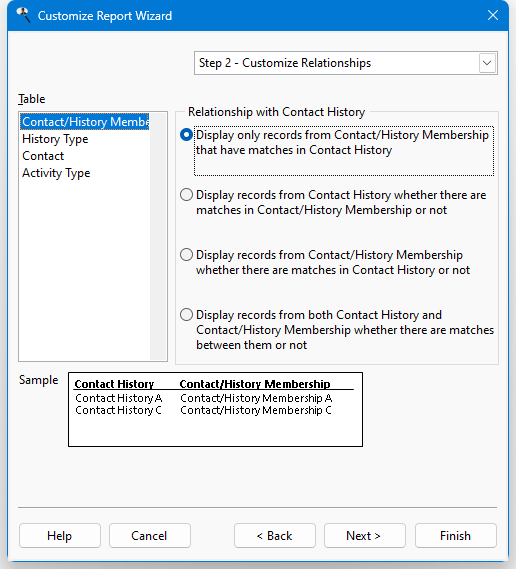
Task: Click the Sample preview box
Action: pos(215,409)
